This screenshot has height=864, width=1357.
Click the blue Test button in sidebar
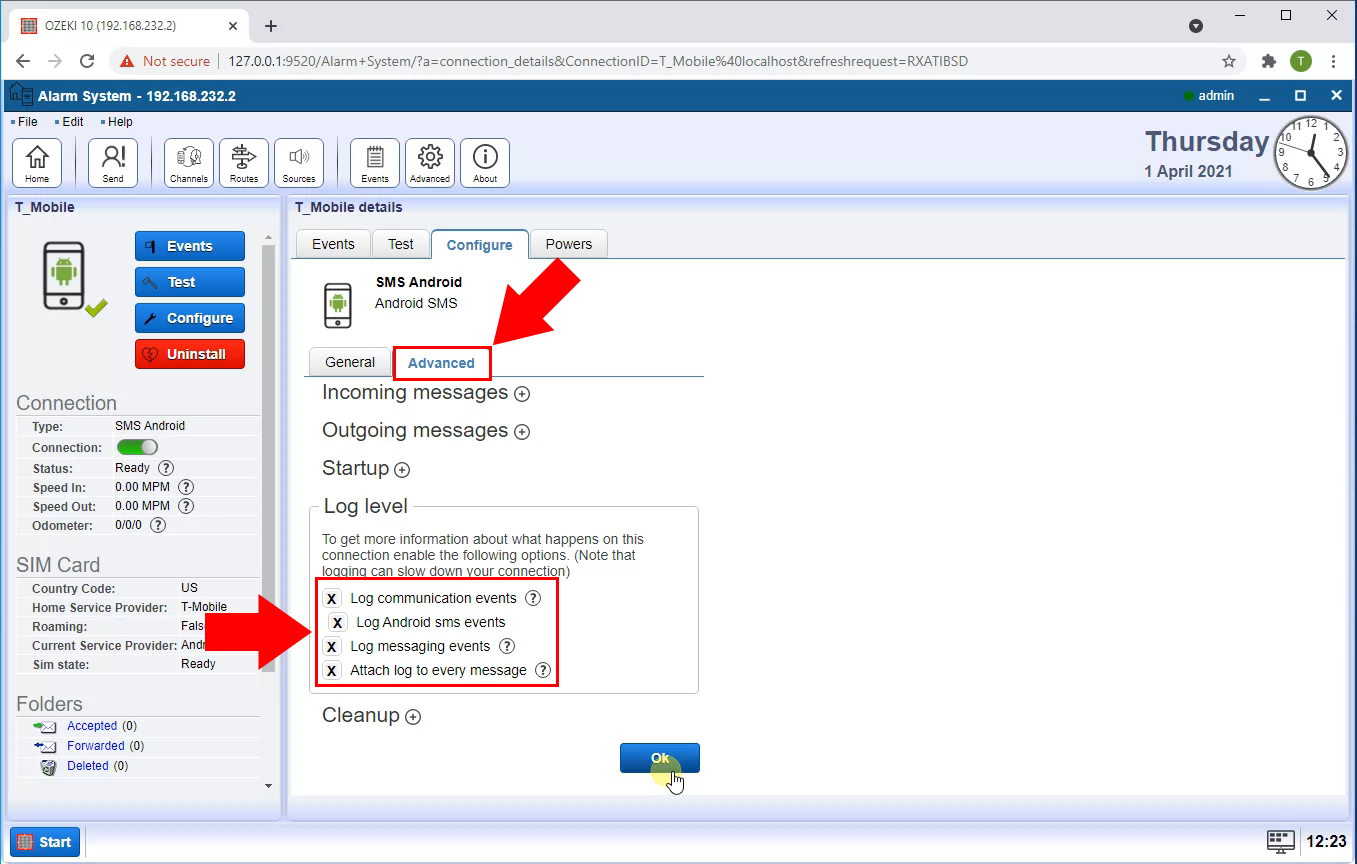coord(190,282)
